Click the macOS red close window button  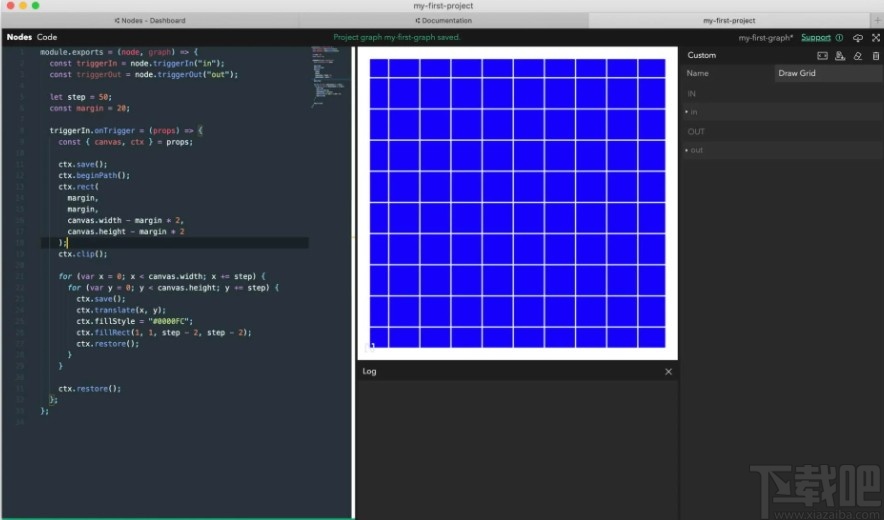(10, 5)
